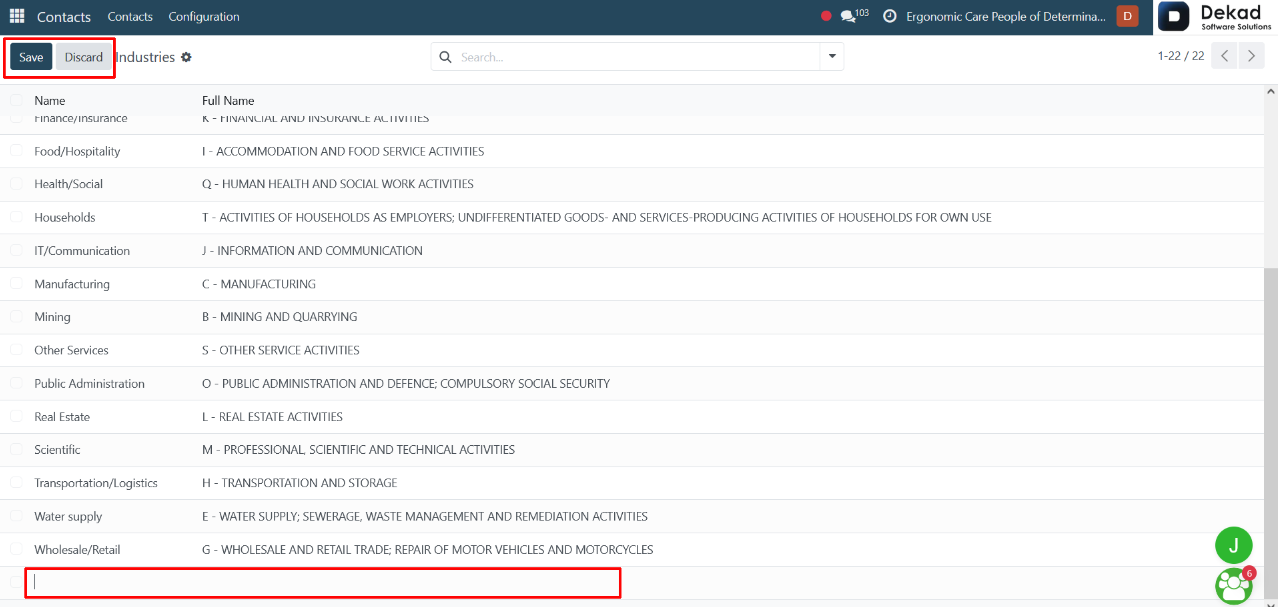Open the conversations icon showing 103
Screen dimensions: 1278x607
[854, 16]
